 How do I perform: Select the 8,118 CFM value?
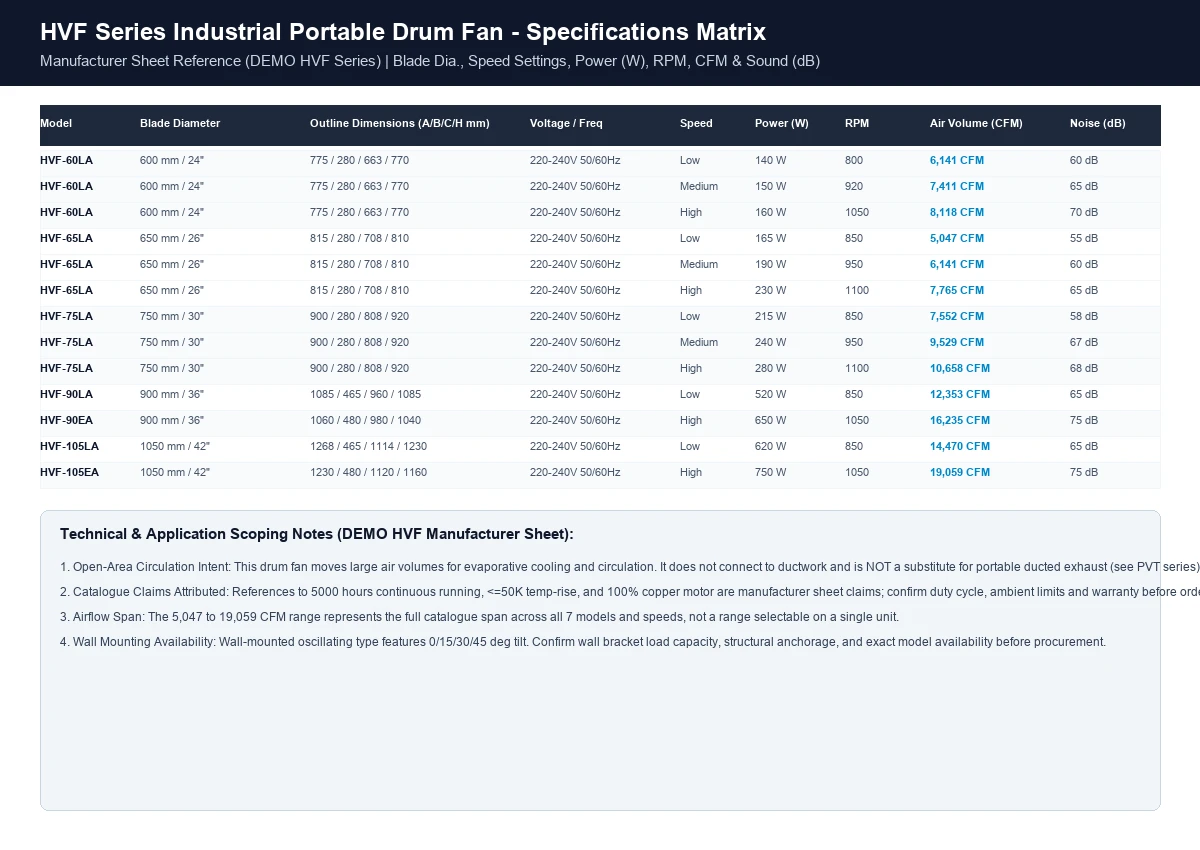[x=957, y=212]
